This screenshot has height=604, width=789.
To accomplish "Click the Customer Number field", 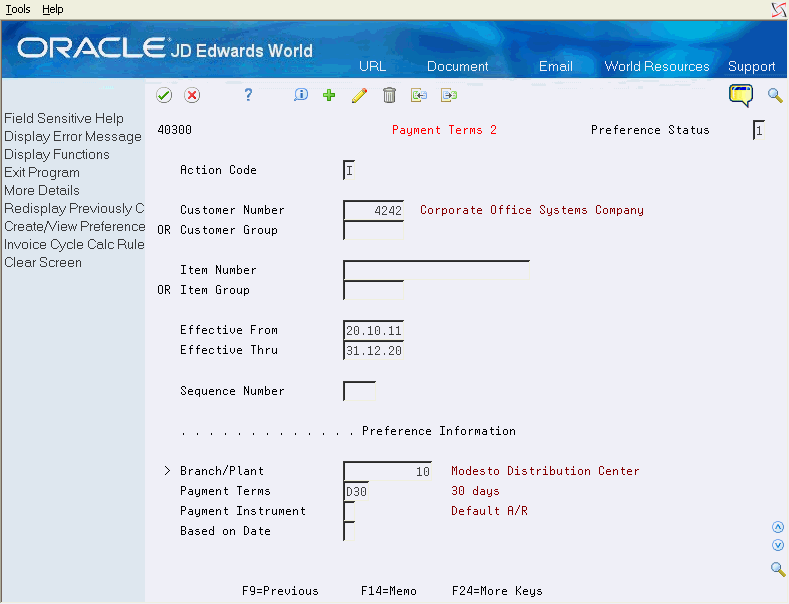I will [x=373, y=210].
